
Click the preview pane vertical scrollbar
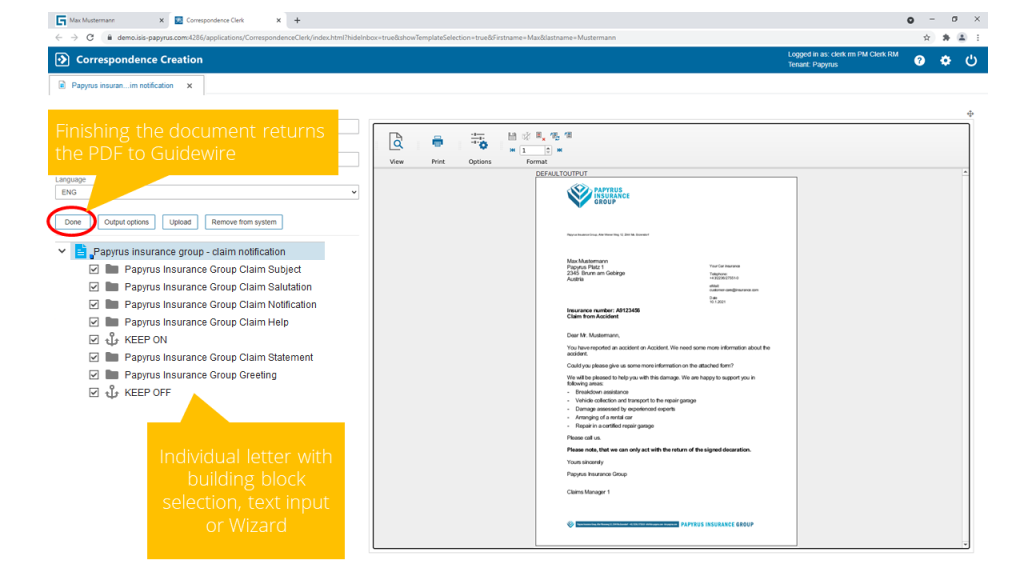tap(965, 358)
